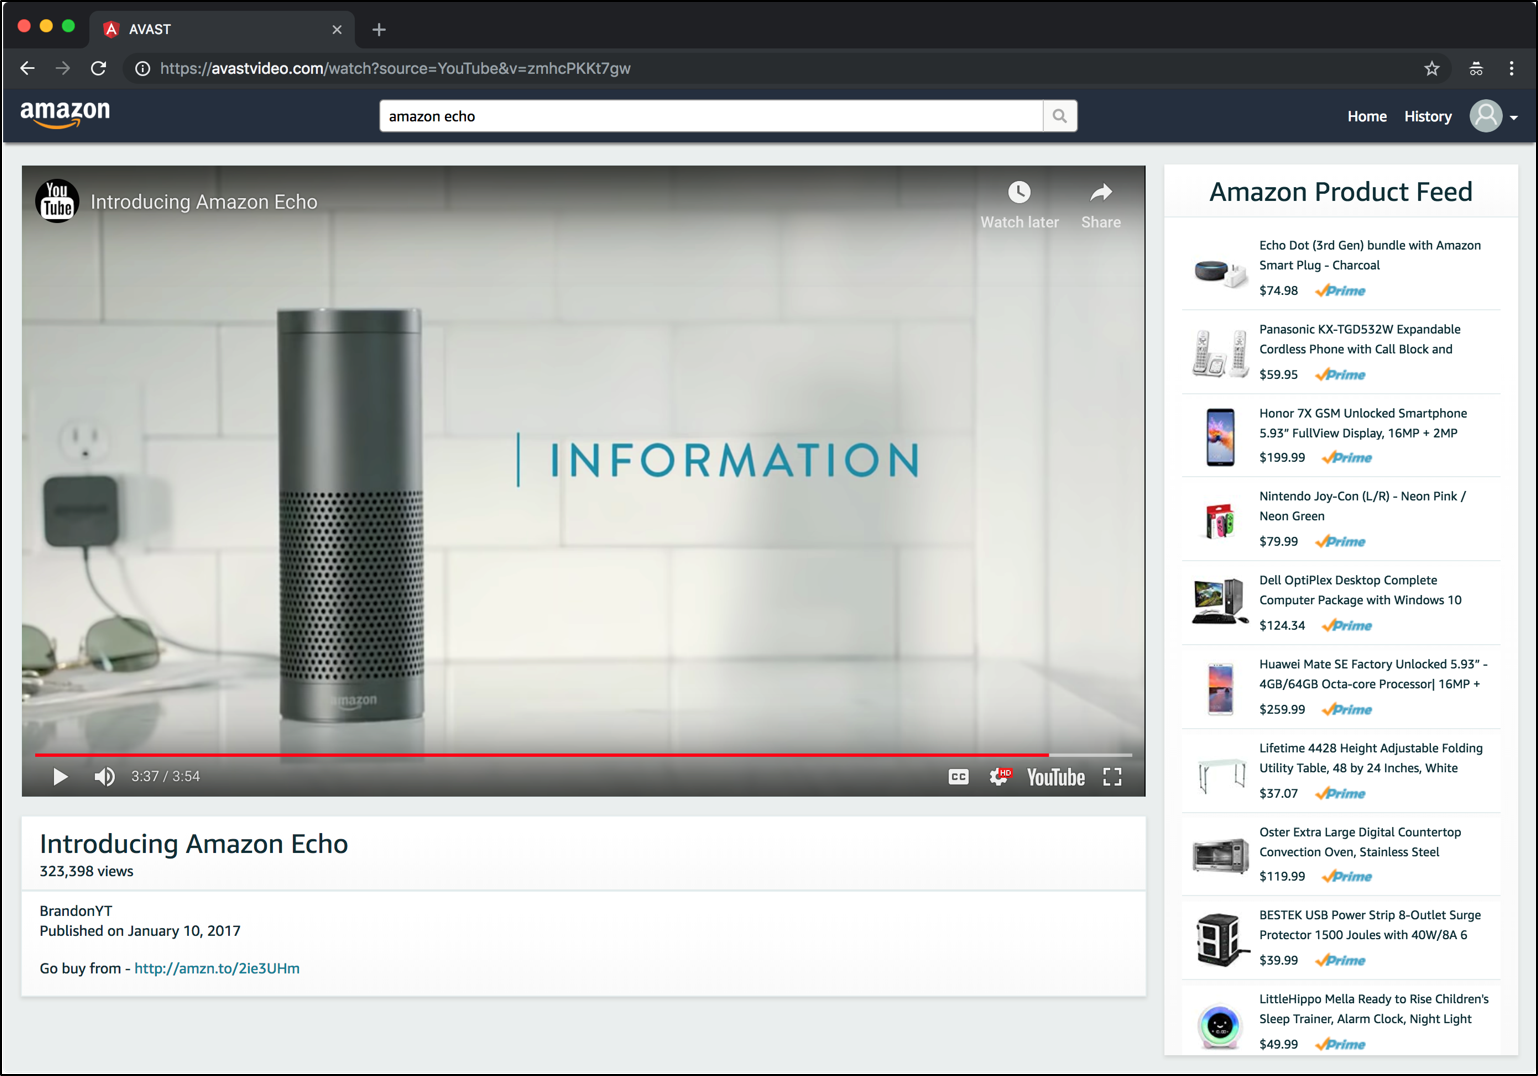Click Prime badge next to $74.98

[x=1340, y=291]
